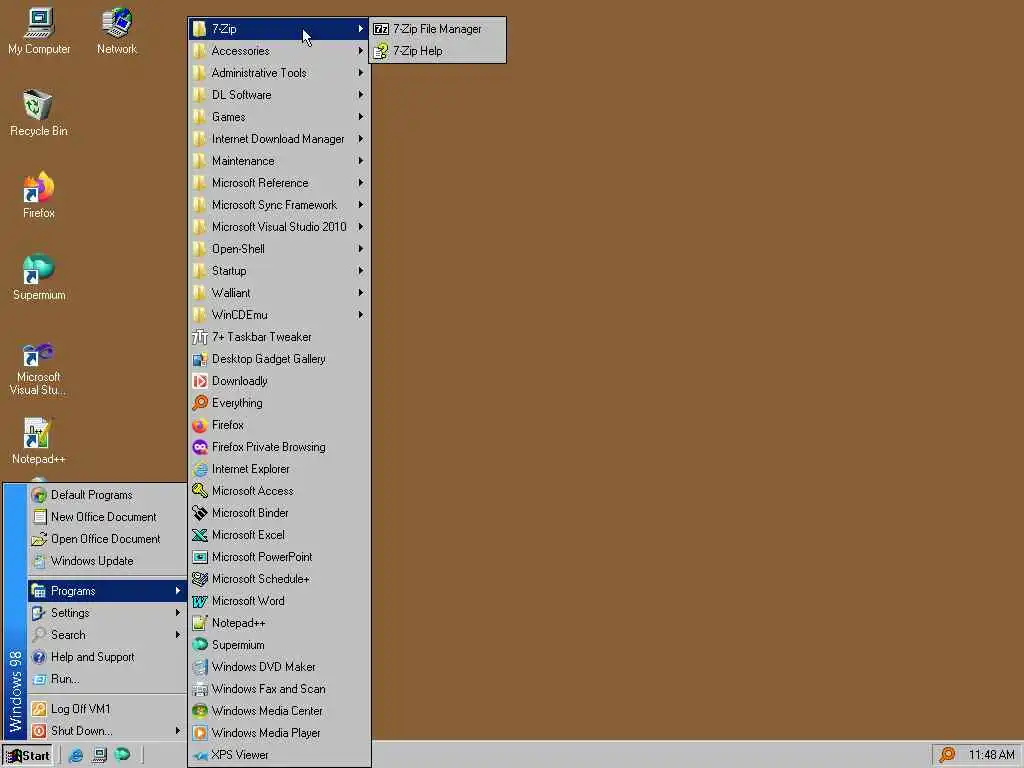Click the Supermium quick launch icon
This screenshot has height=768, width=1024.
[x=122, y=755]
